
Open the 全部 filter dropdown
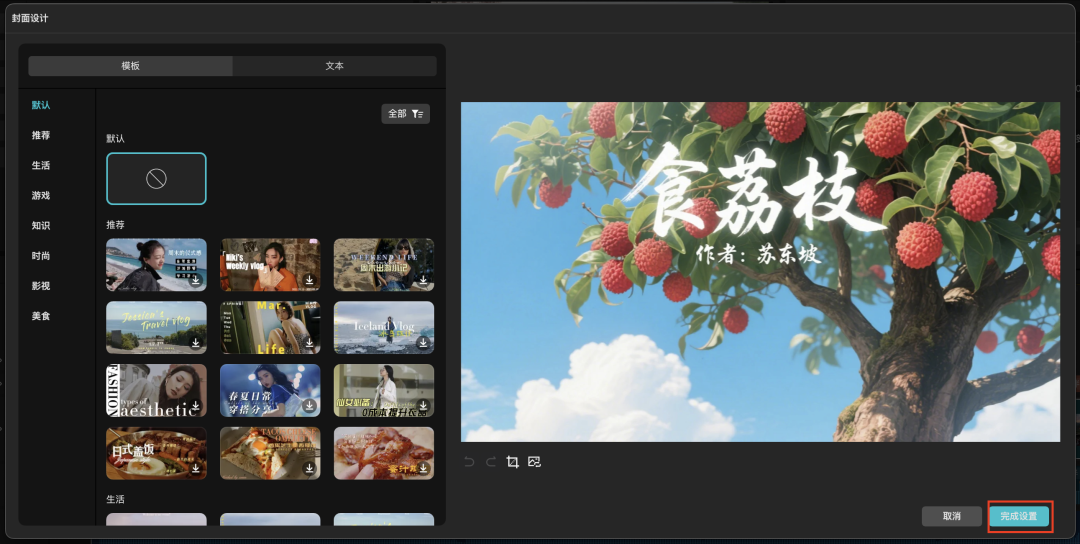[x=406, y=114]
